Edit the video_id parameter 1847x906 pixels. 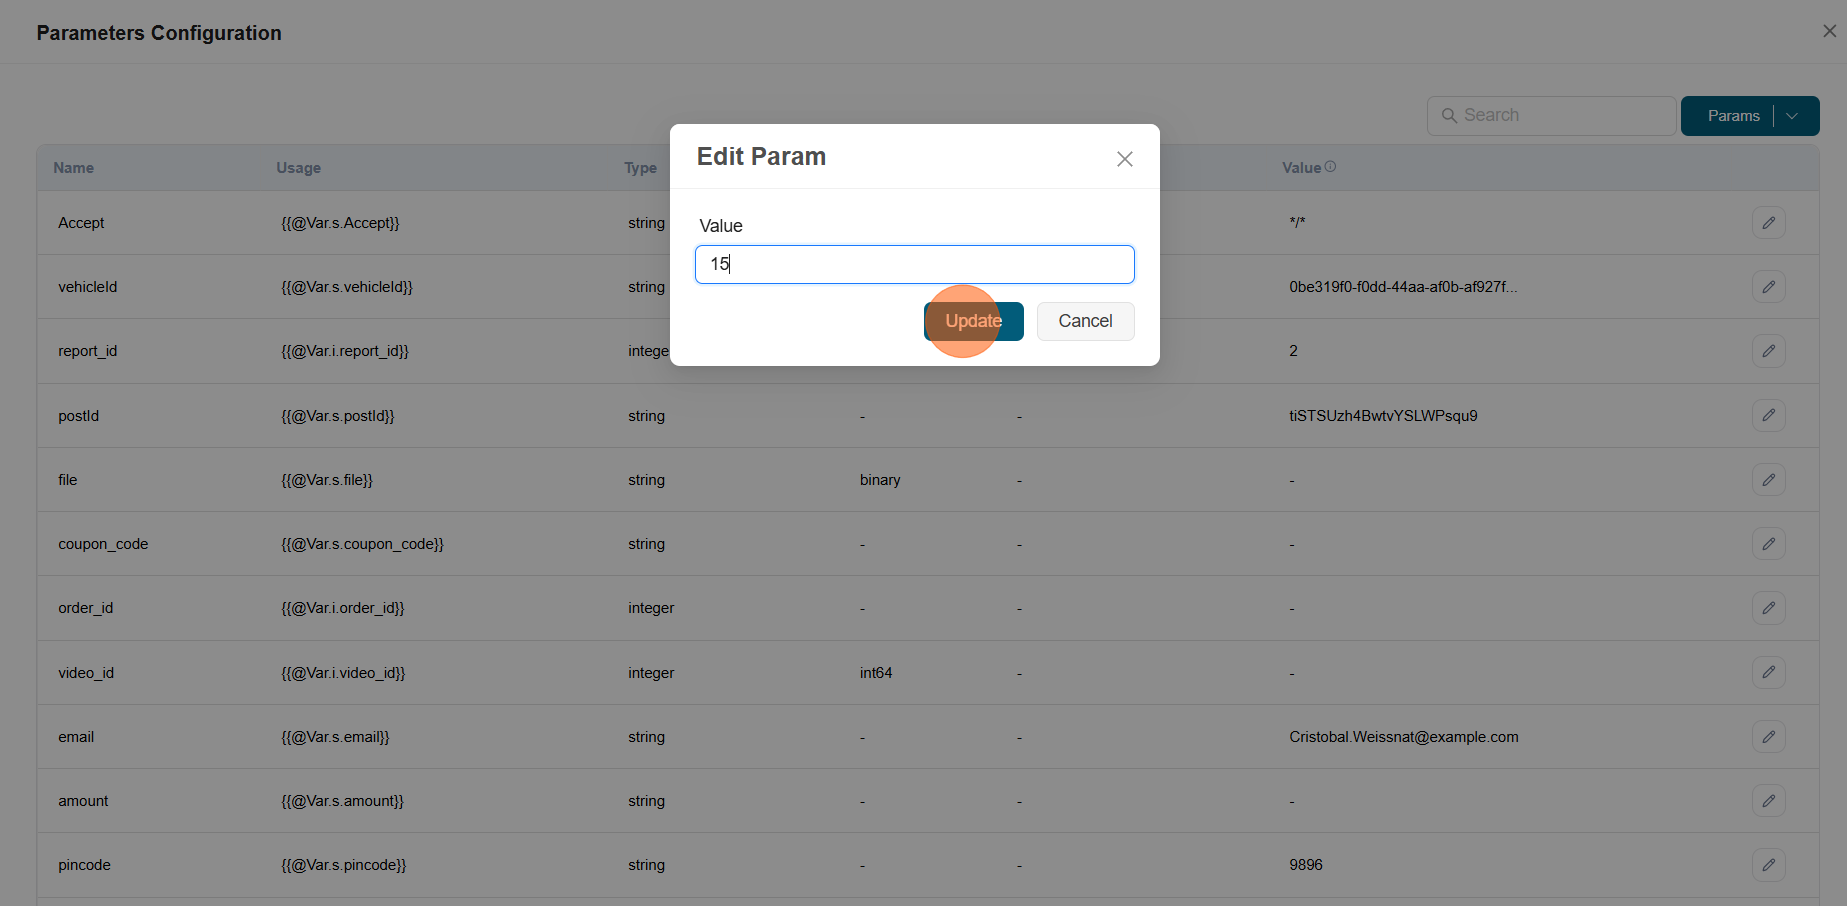coord(1769,672)
